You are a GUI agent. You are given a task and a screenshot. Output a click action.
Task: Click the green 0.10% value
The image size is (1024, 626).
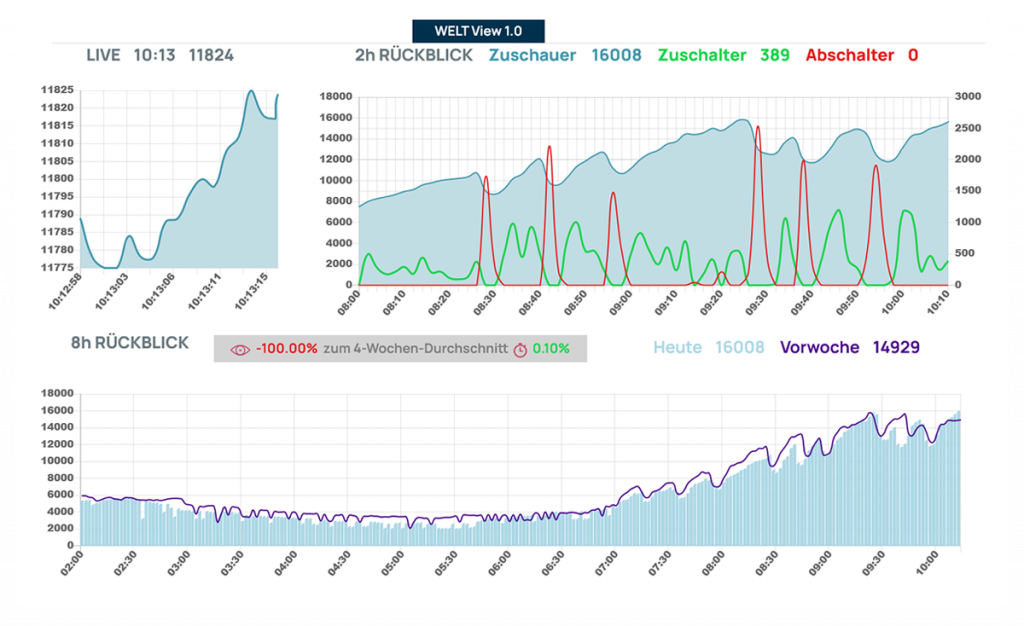click(551, 349)
